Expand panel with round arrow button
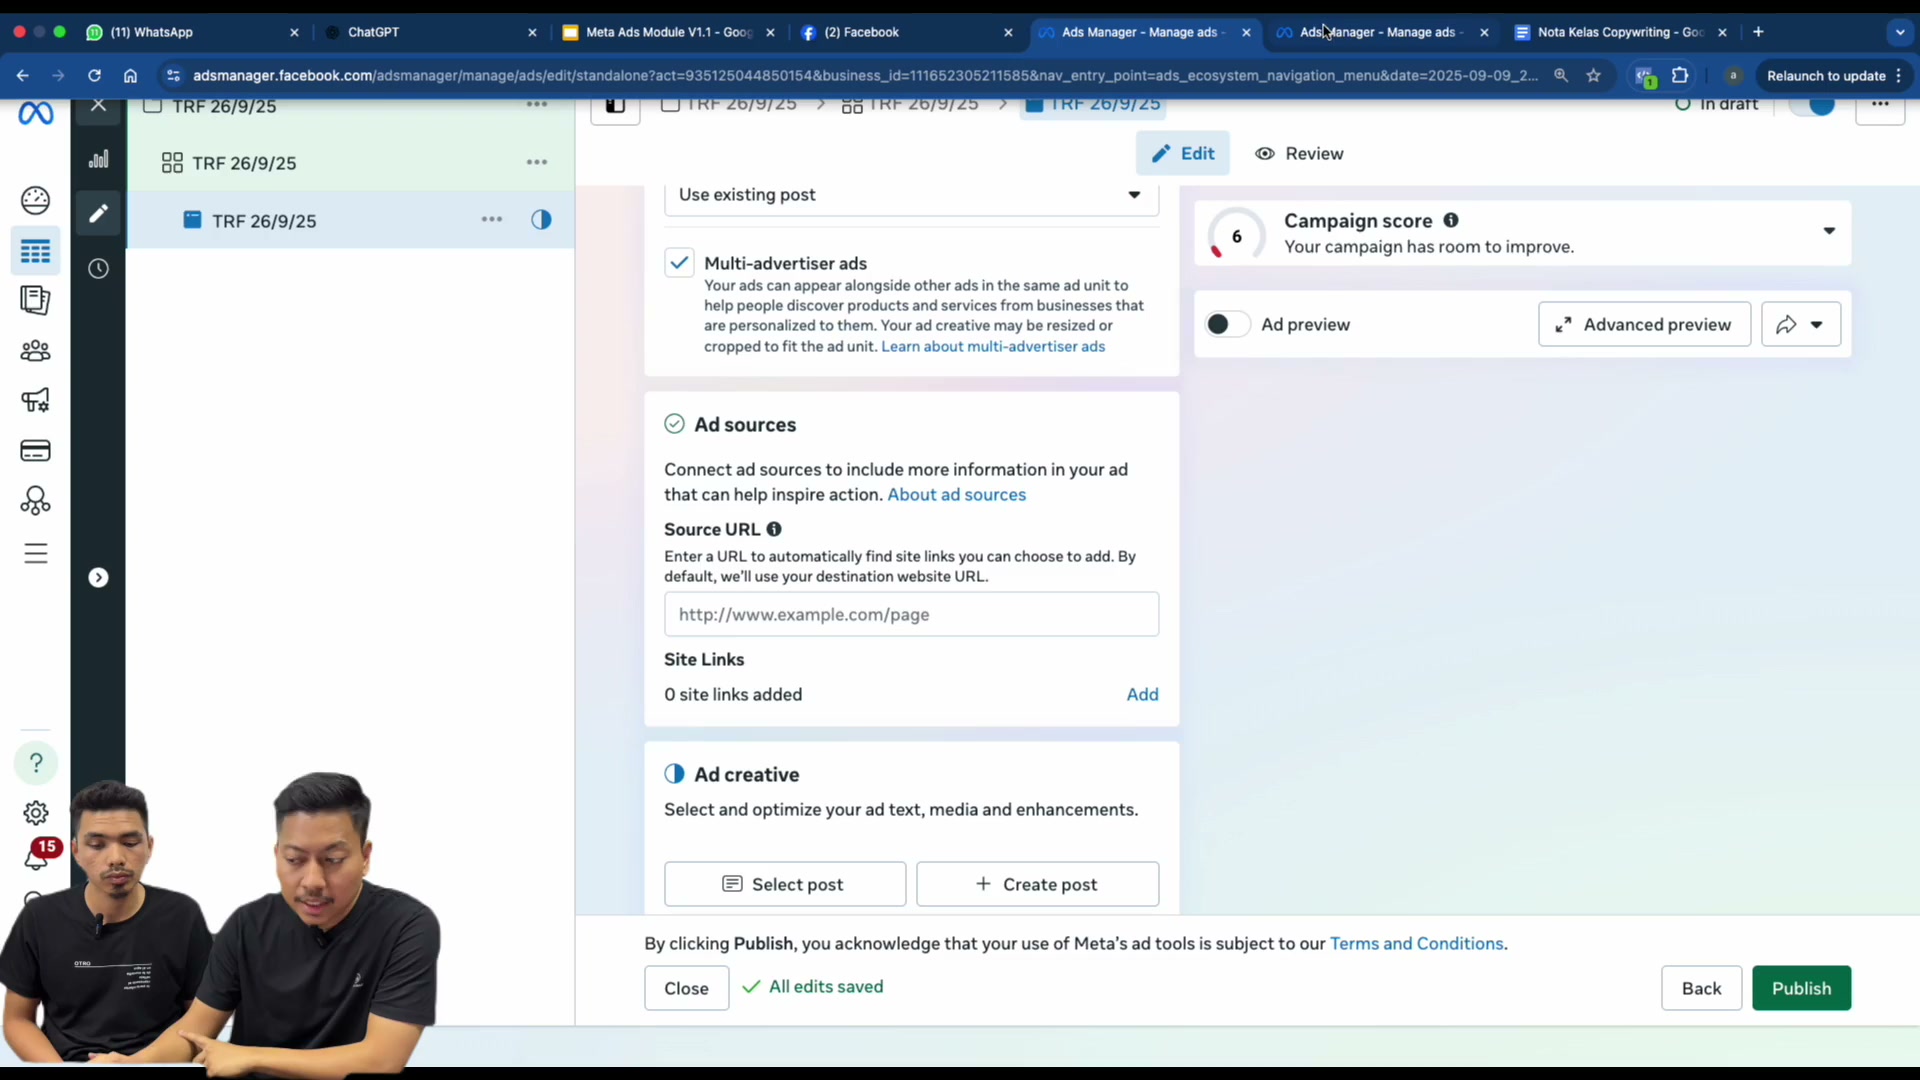The image size is (1920, 1080). 98,578
